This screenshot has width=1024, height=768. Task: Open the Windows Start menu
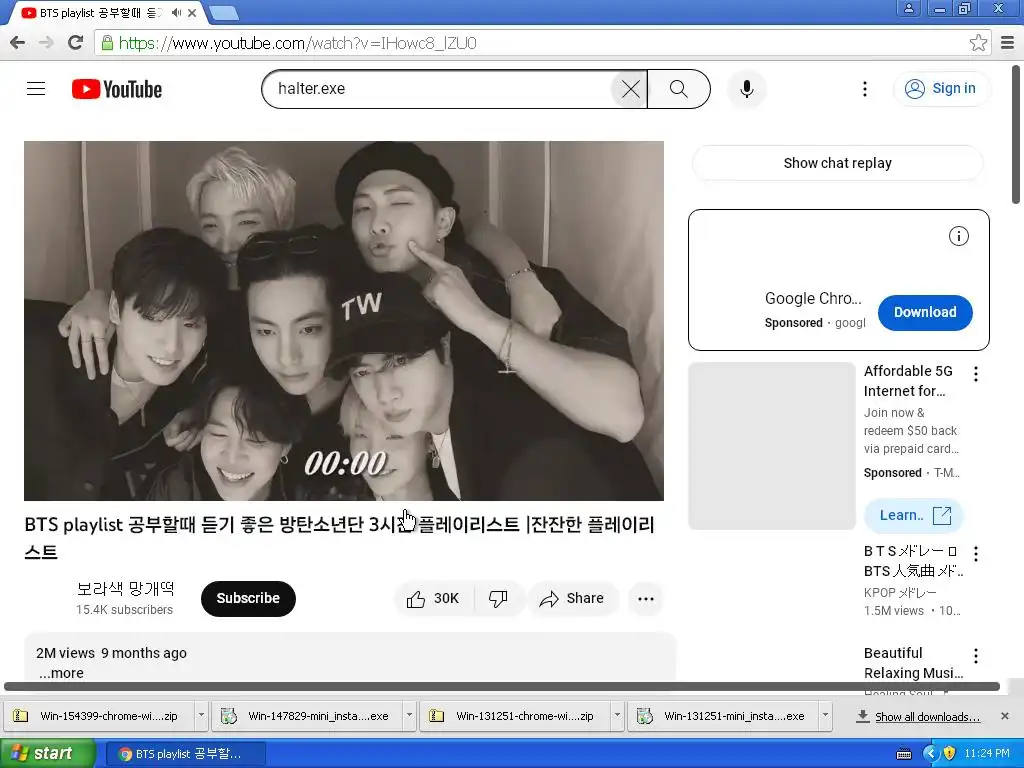click(47, 754)
